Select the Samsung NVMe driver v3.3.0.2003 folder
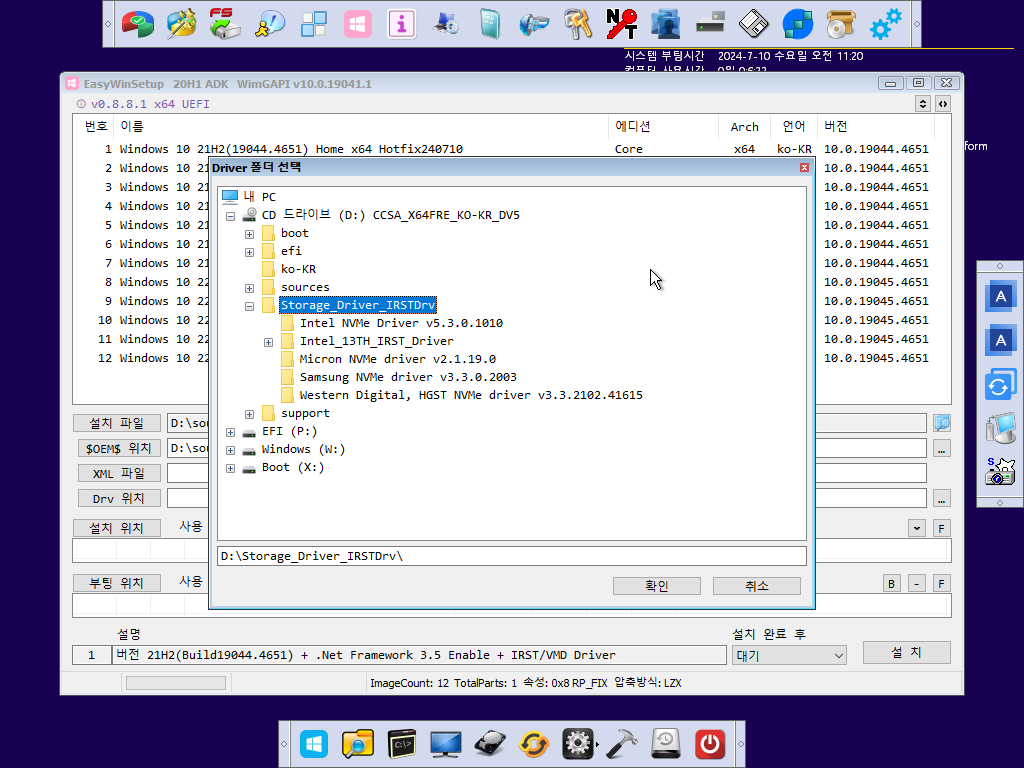This screenshot has height=768, width=1024. (x=408, y=377)
